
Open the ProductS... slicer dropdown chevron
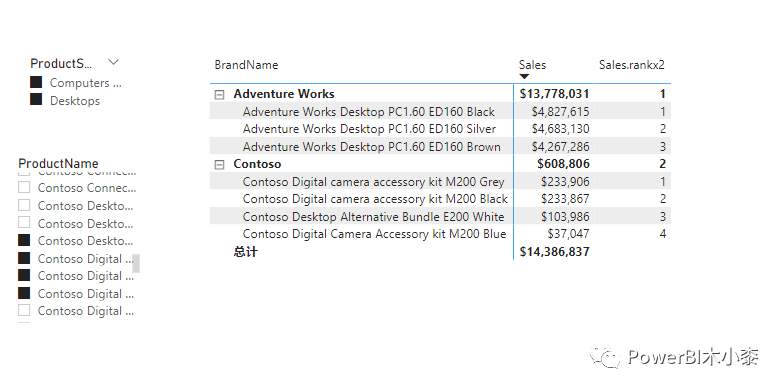(114, 62)
